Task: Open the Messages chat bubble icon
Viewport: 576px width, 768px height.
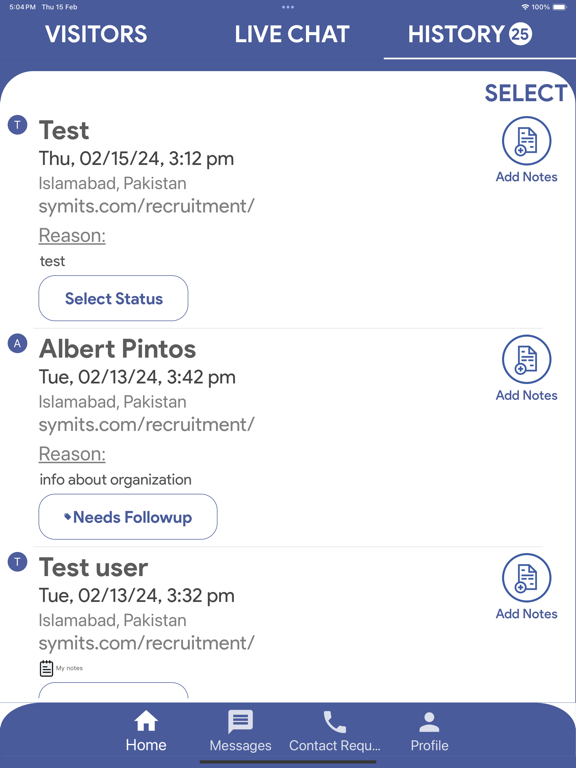Action: [x=240, y=721]
